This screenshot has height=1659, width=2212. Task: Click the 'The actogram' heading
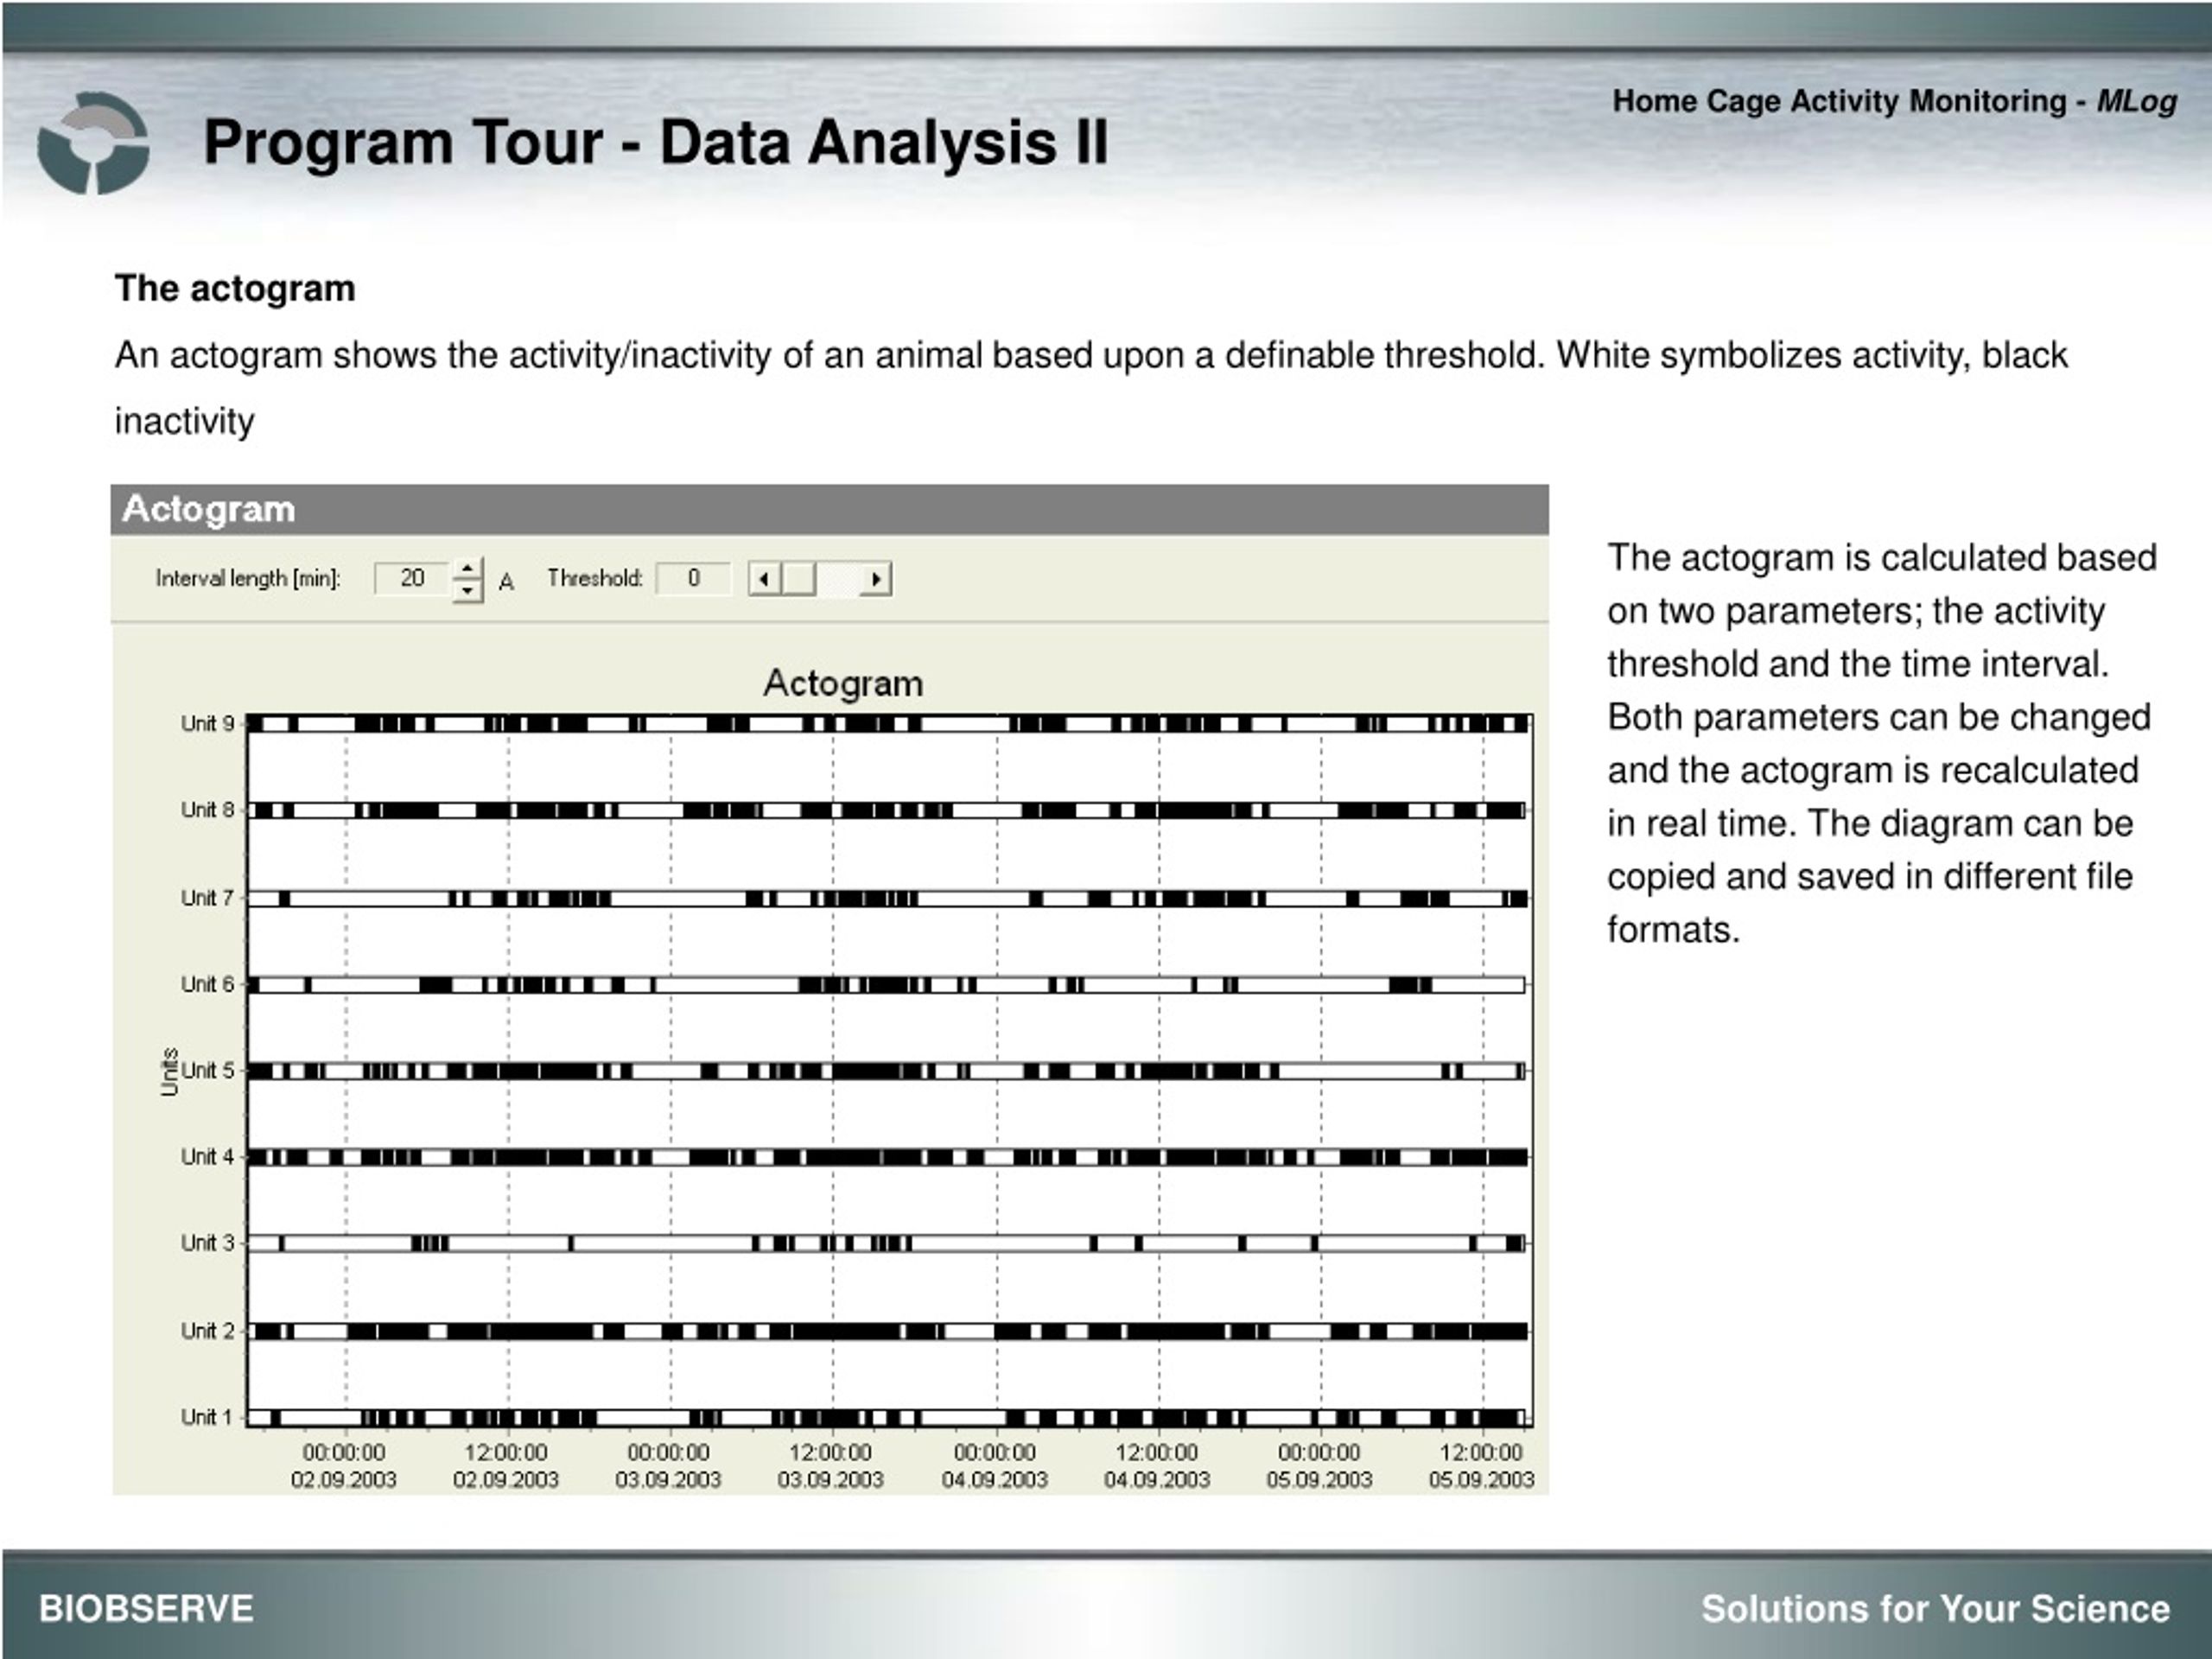click(x=235, y=289)
